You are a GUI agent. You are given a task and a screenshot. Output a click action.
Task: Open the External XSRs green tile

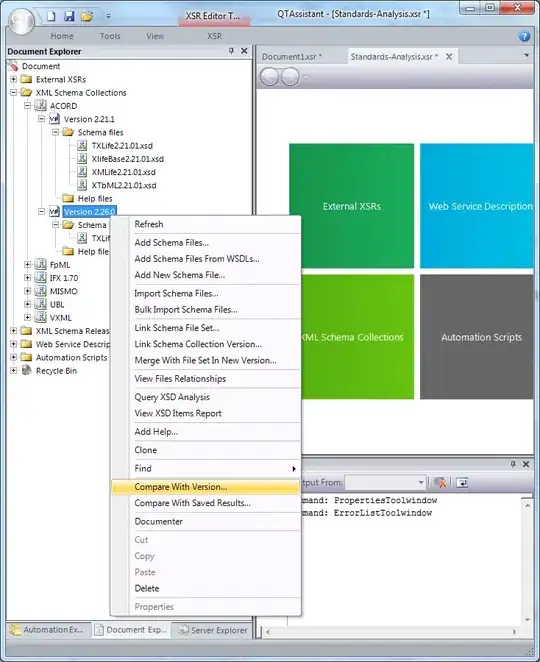tap(351, 206)
